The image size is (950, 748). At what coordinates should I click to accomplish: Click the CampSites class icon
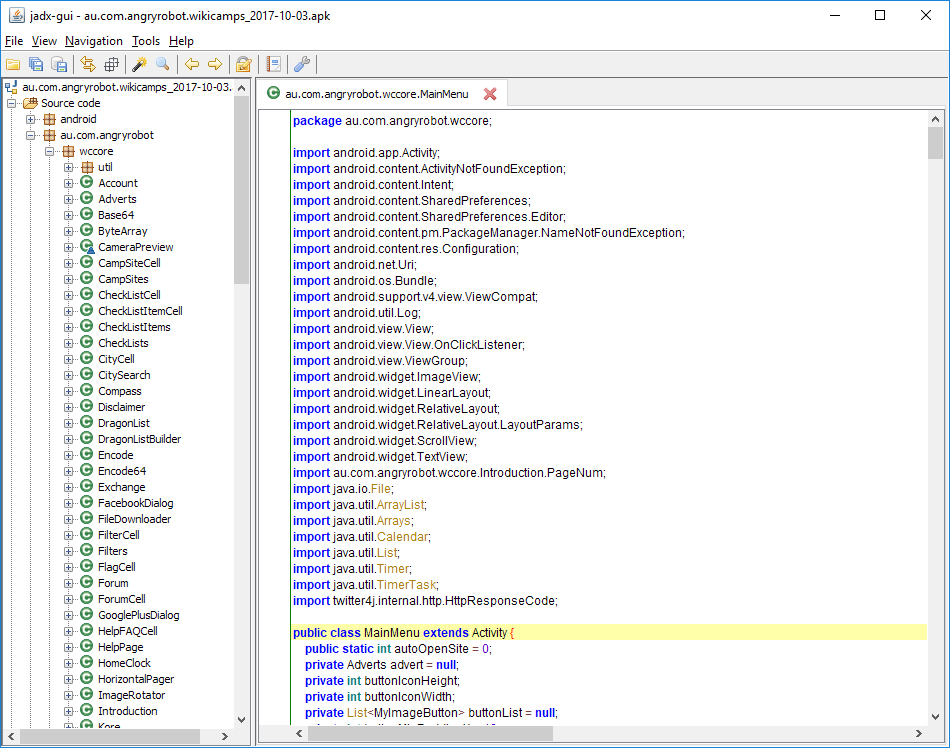pos(87,279)
